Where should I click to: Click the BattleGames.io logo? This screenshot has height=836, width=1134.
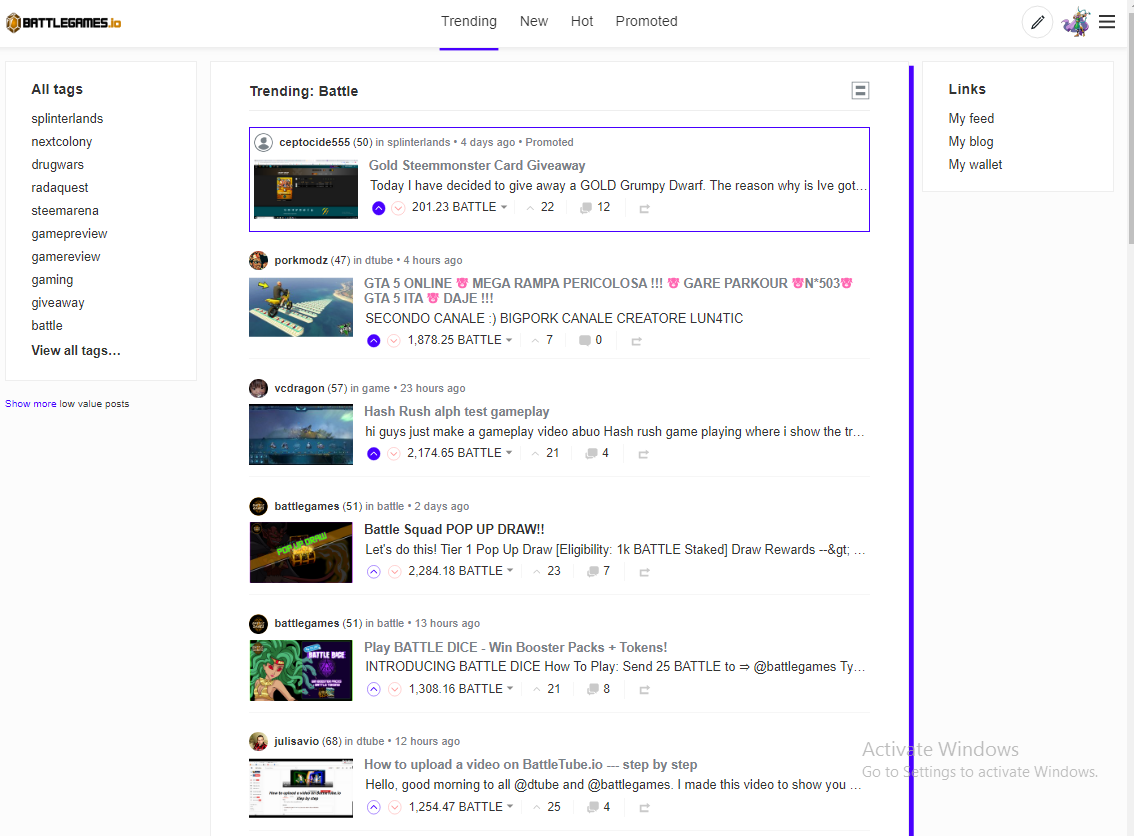pos(64,22)
